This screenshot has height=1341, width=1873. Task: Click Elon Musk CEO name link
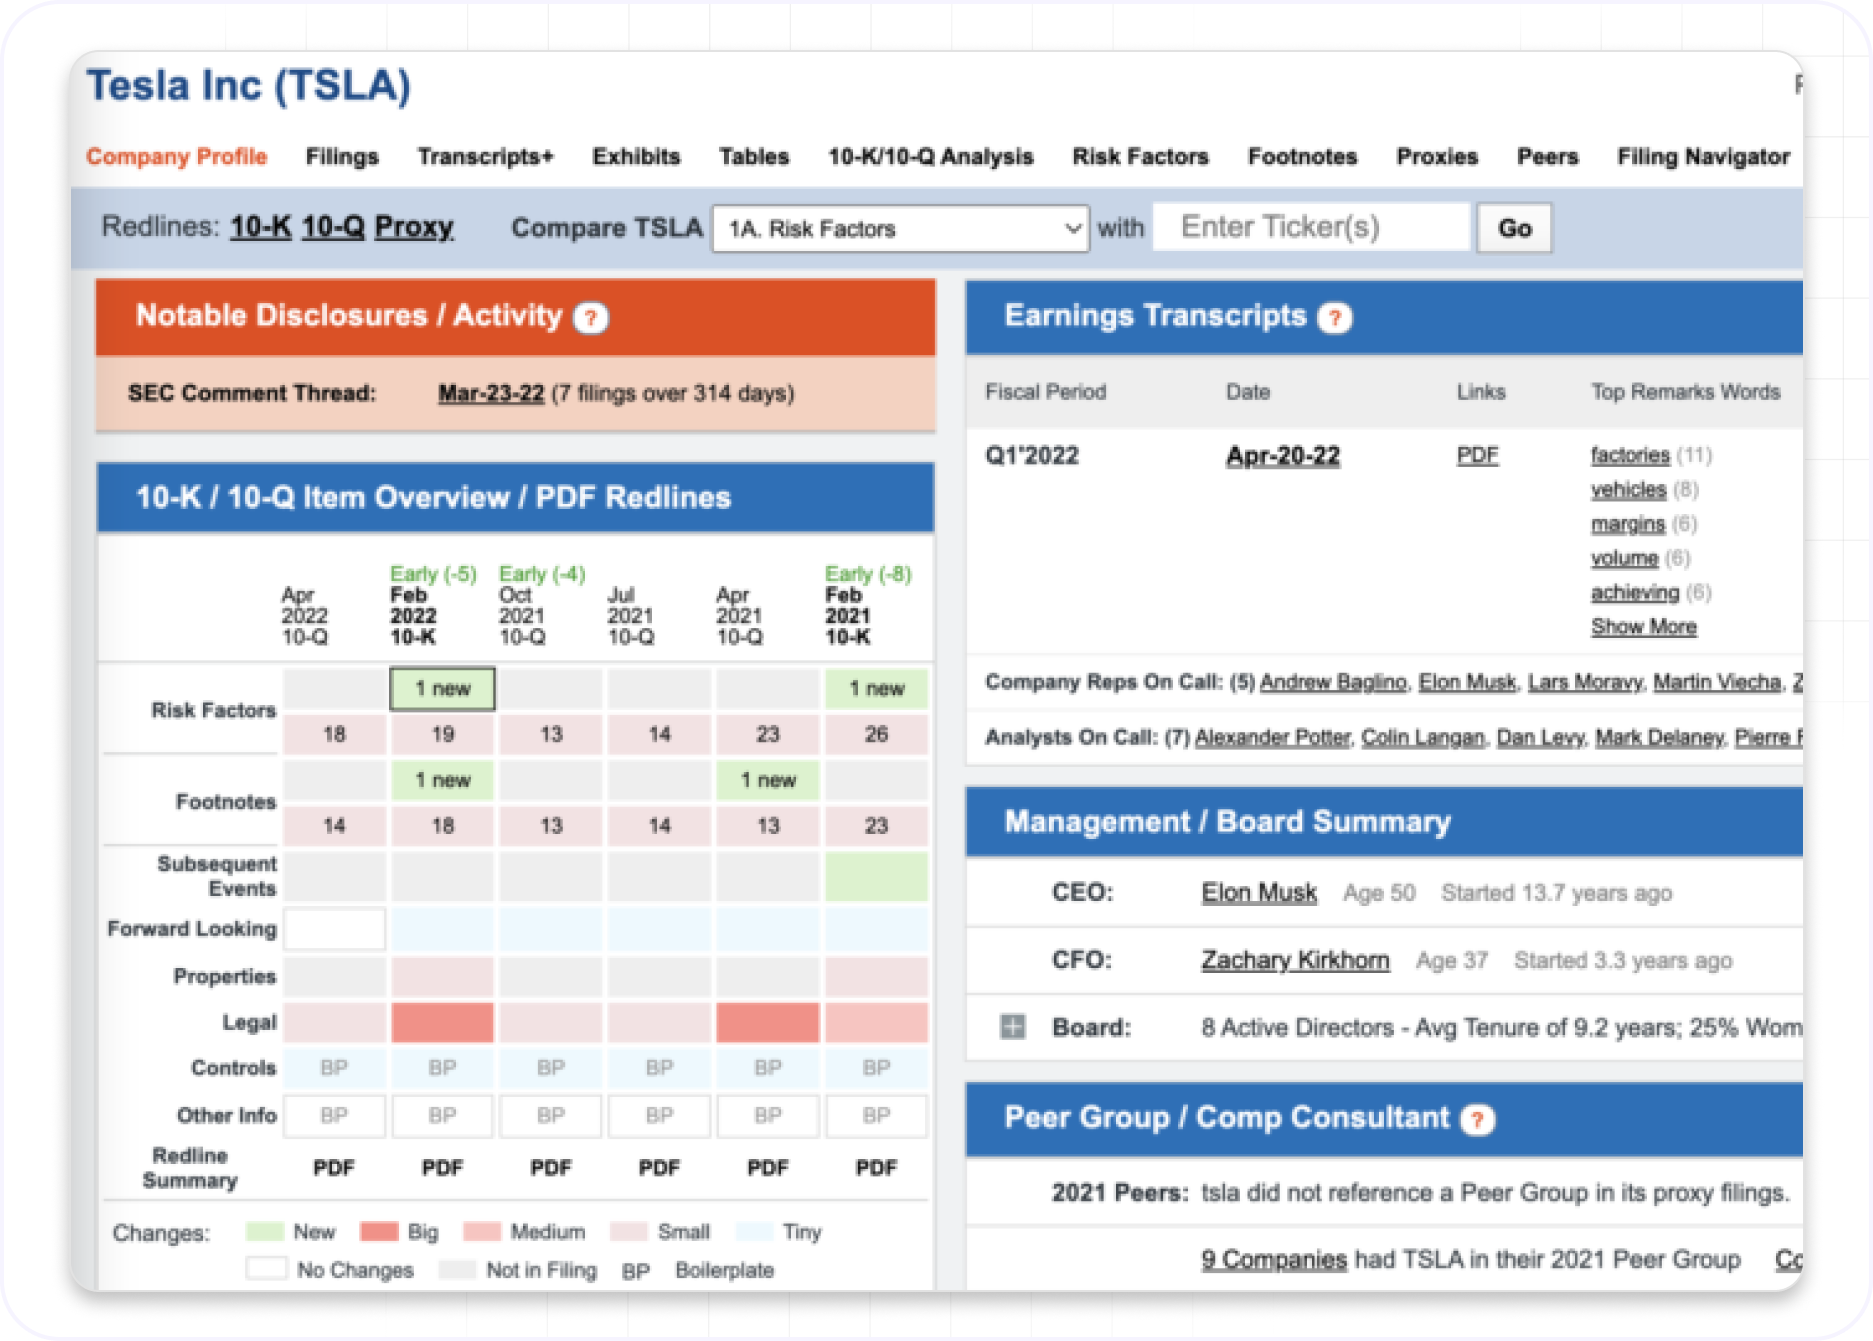point(1258,893)
